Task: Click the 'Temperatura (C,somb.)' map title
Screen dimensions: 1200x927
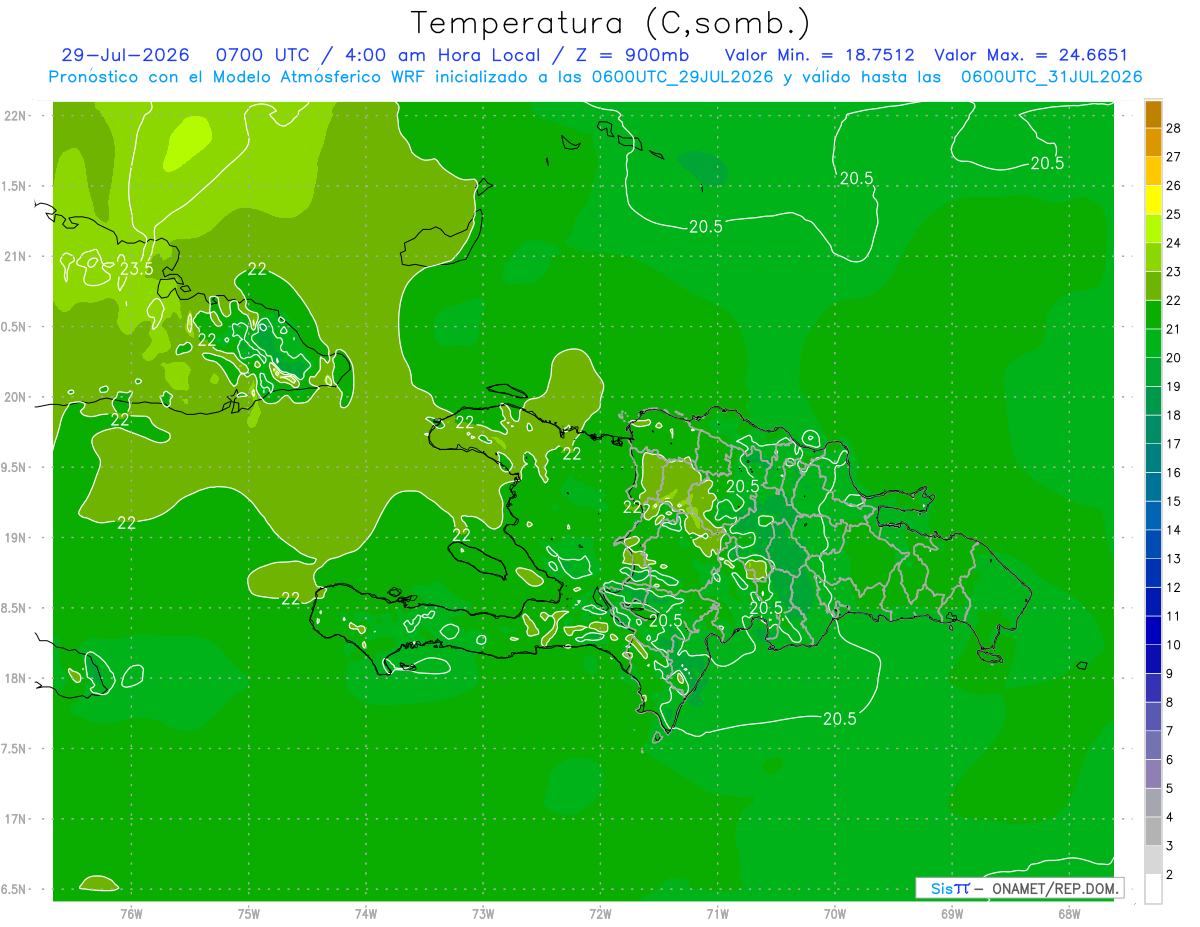Action: [x=610, y=22]
